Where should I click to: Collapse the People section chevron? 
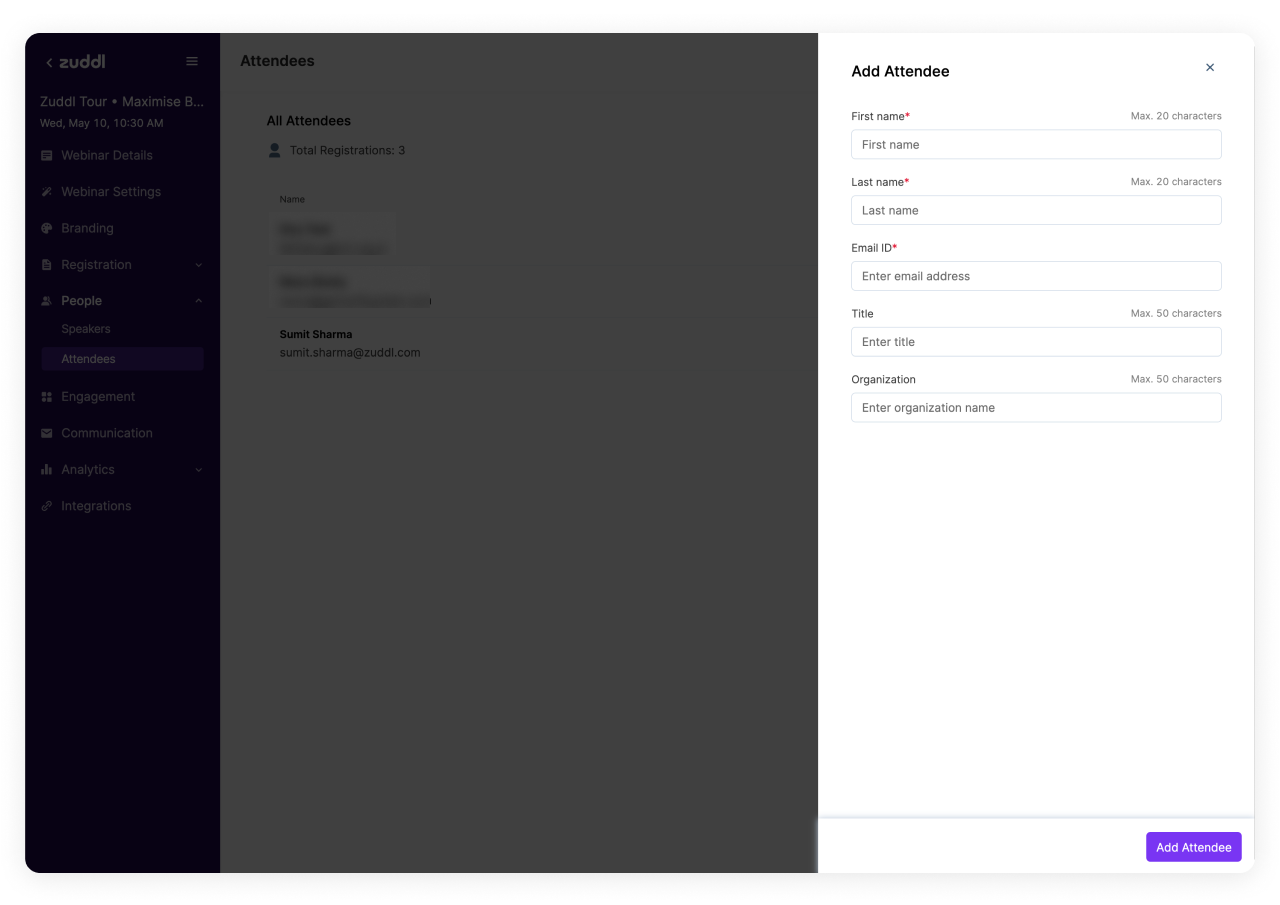[x=198, y=301]
